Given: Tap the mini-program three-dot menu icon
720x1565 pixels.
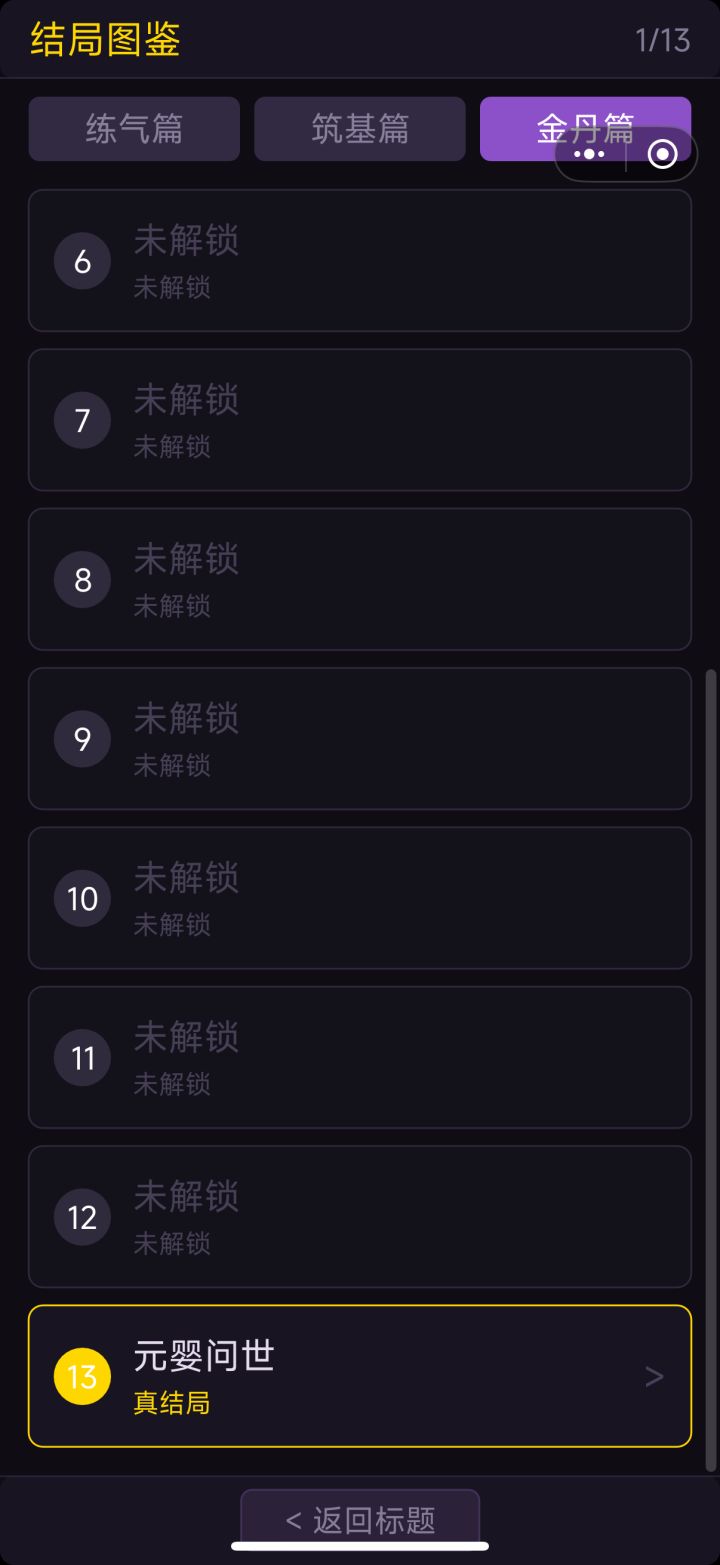Looking at the screenshot, I should point(590,155).
